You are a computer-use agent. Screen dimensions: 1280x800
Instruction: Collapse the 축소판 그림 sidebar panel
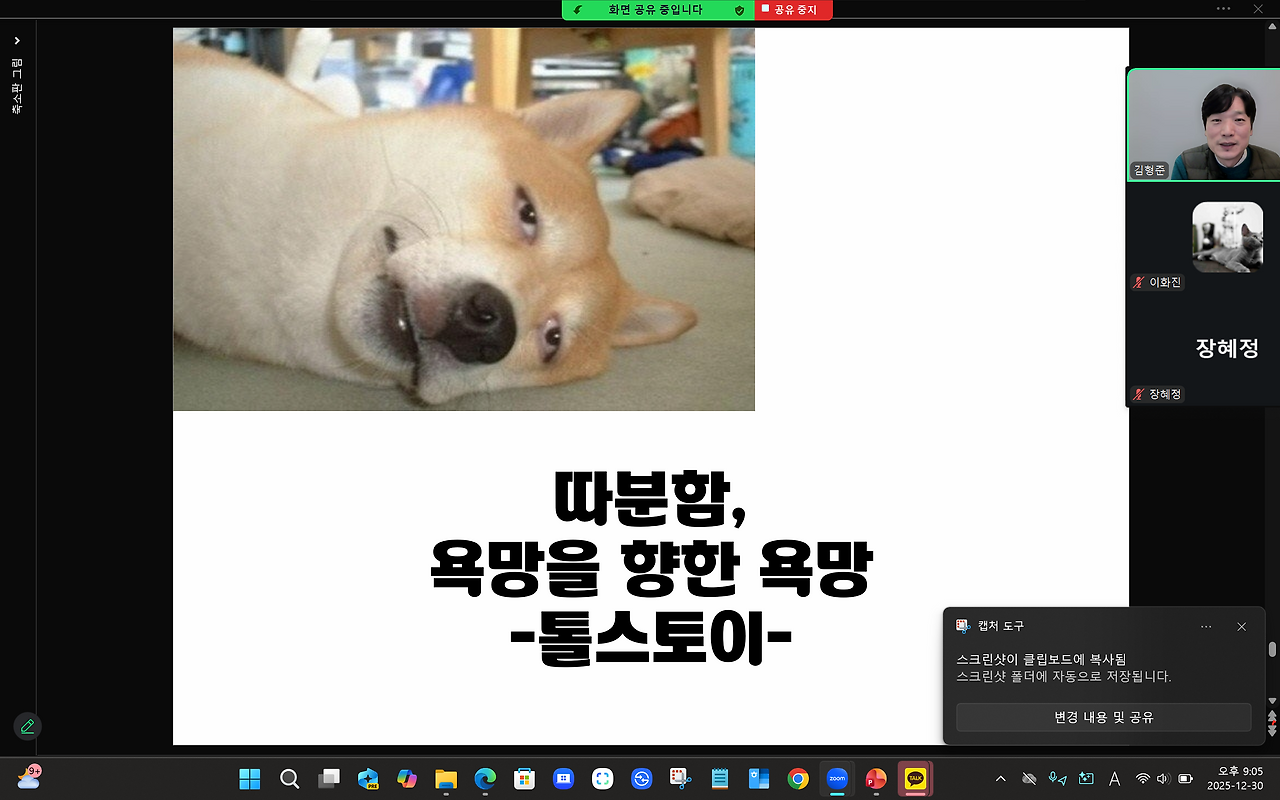point(16,41)
